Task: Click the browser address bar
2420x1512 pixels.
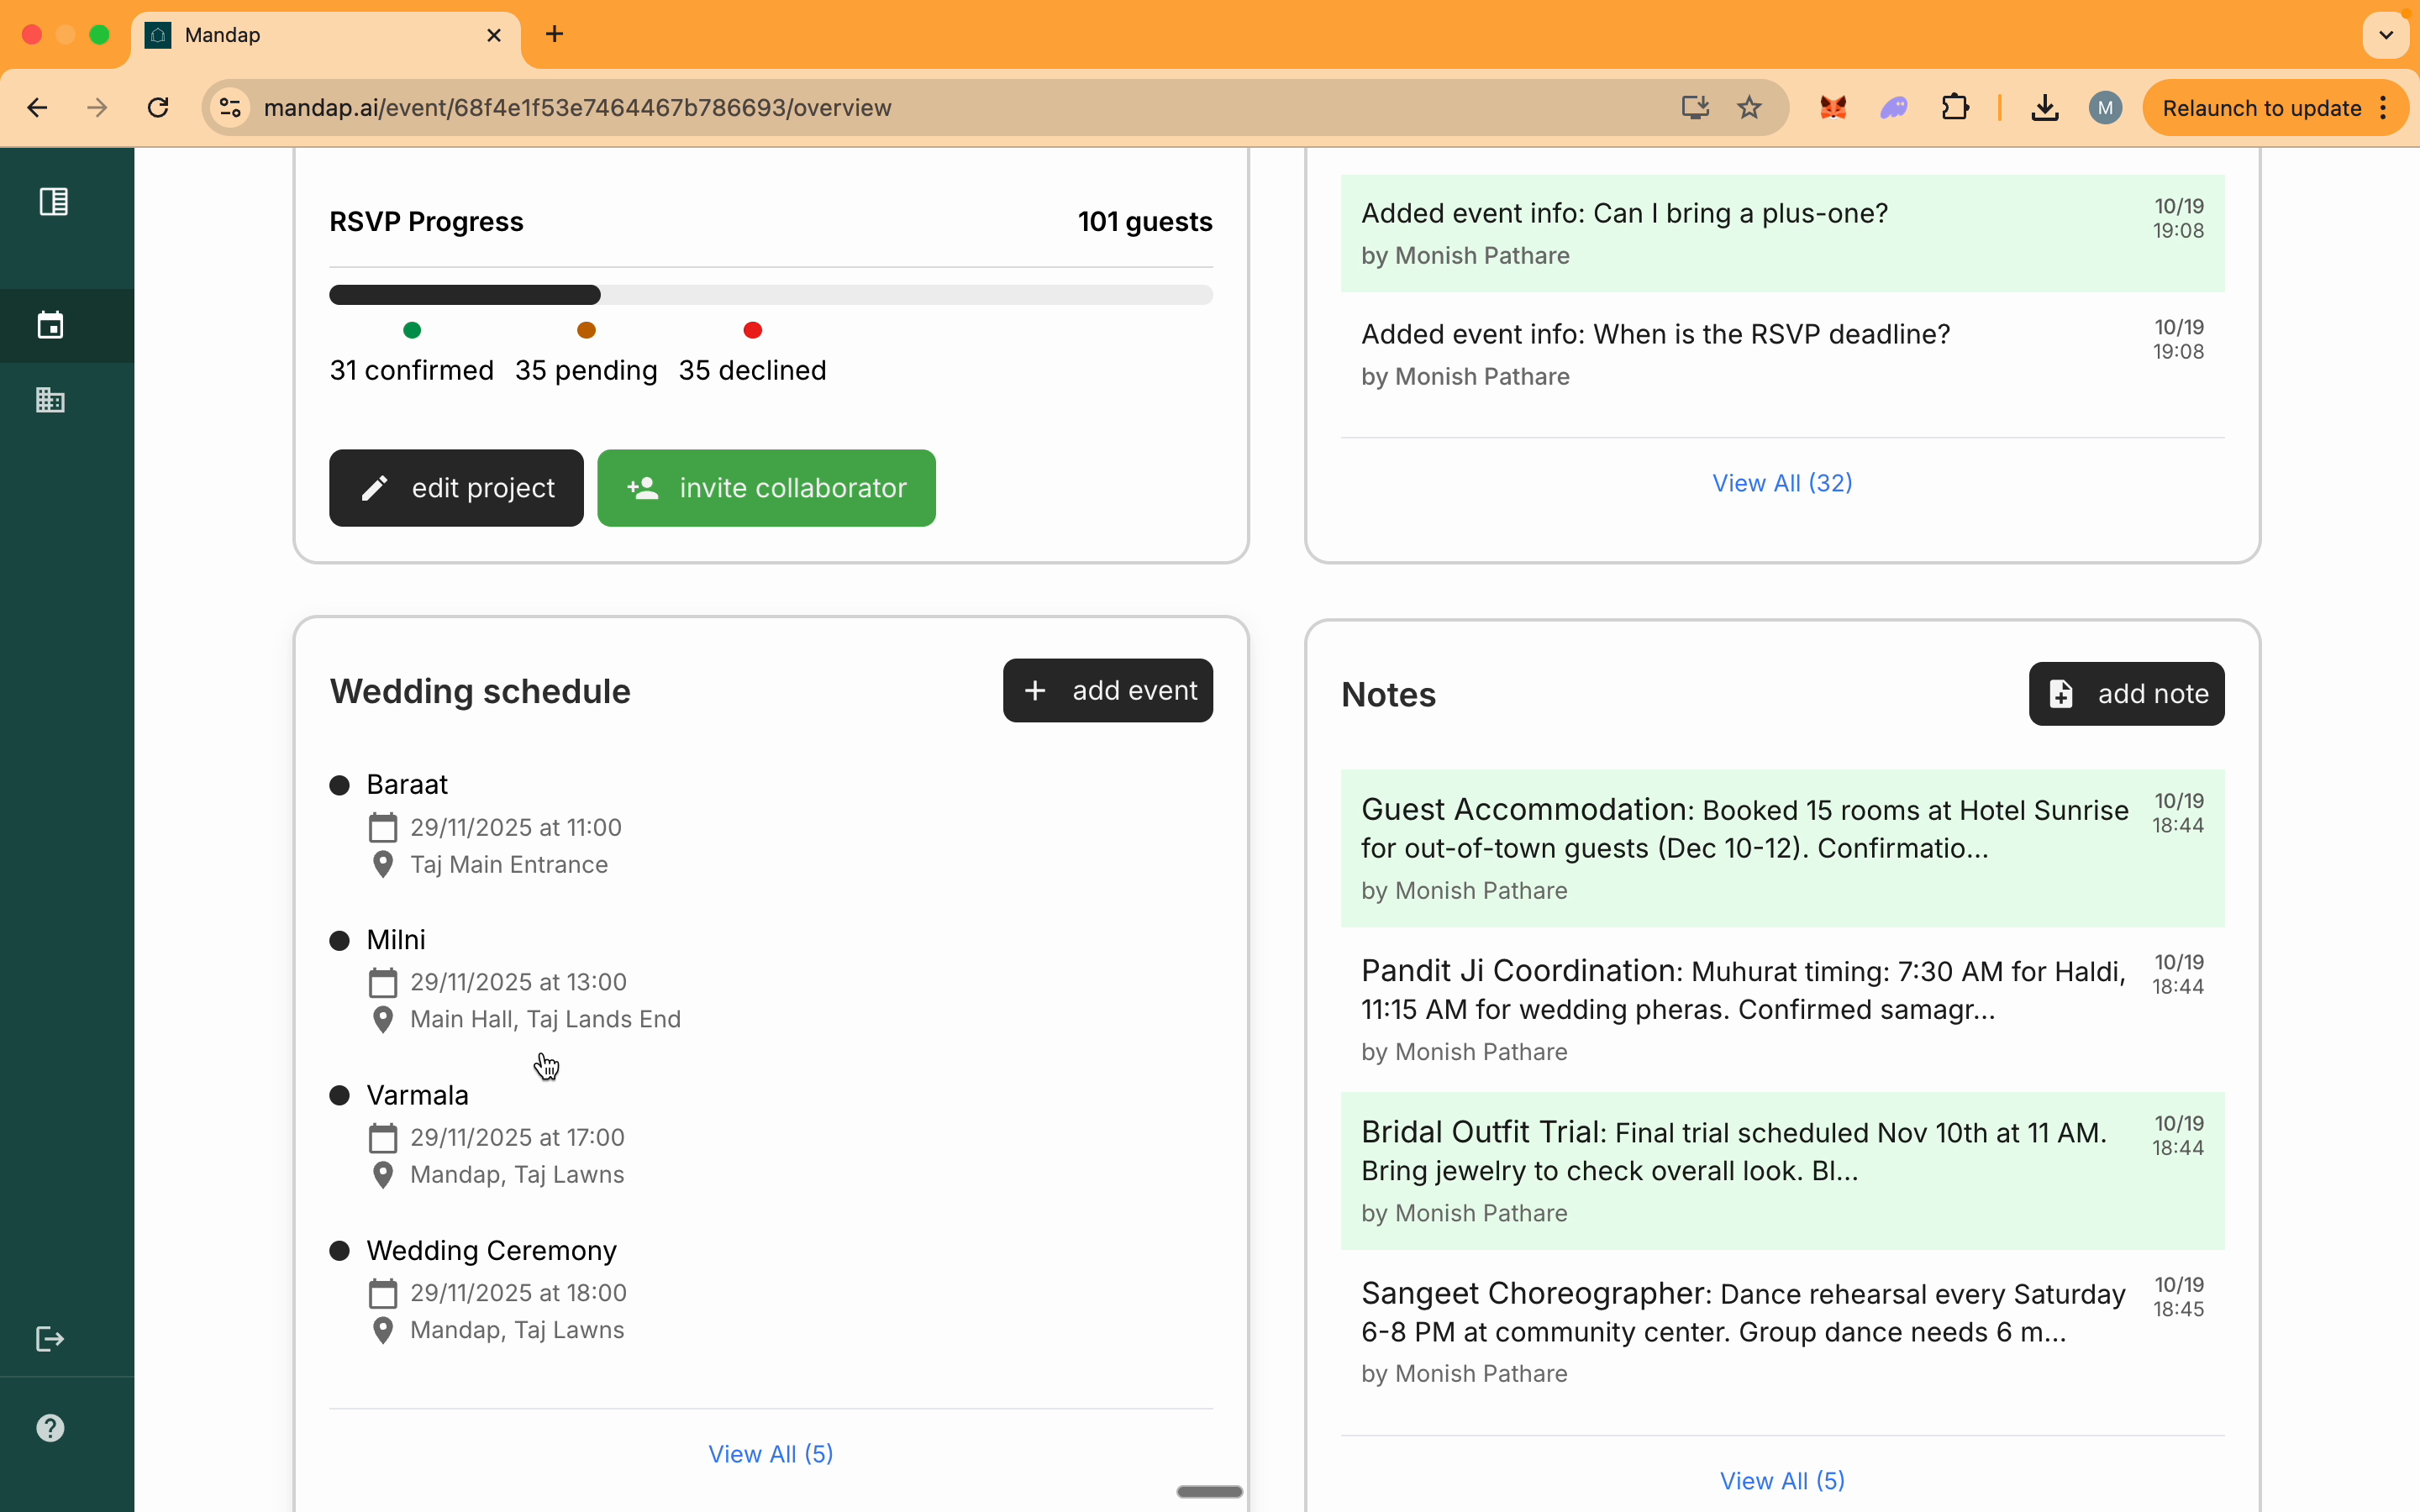Action: tap(900, 107)
